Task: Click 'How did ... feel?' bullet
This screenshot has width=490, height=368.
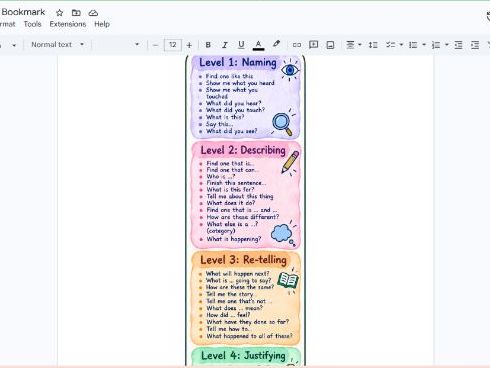Action: tap(228, 315)
